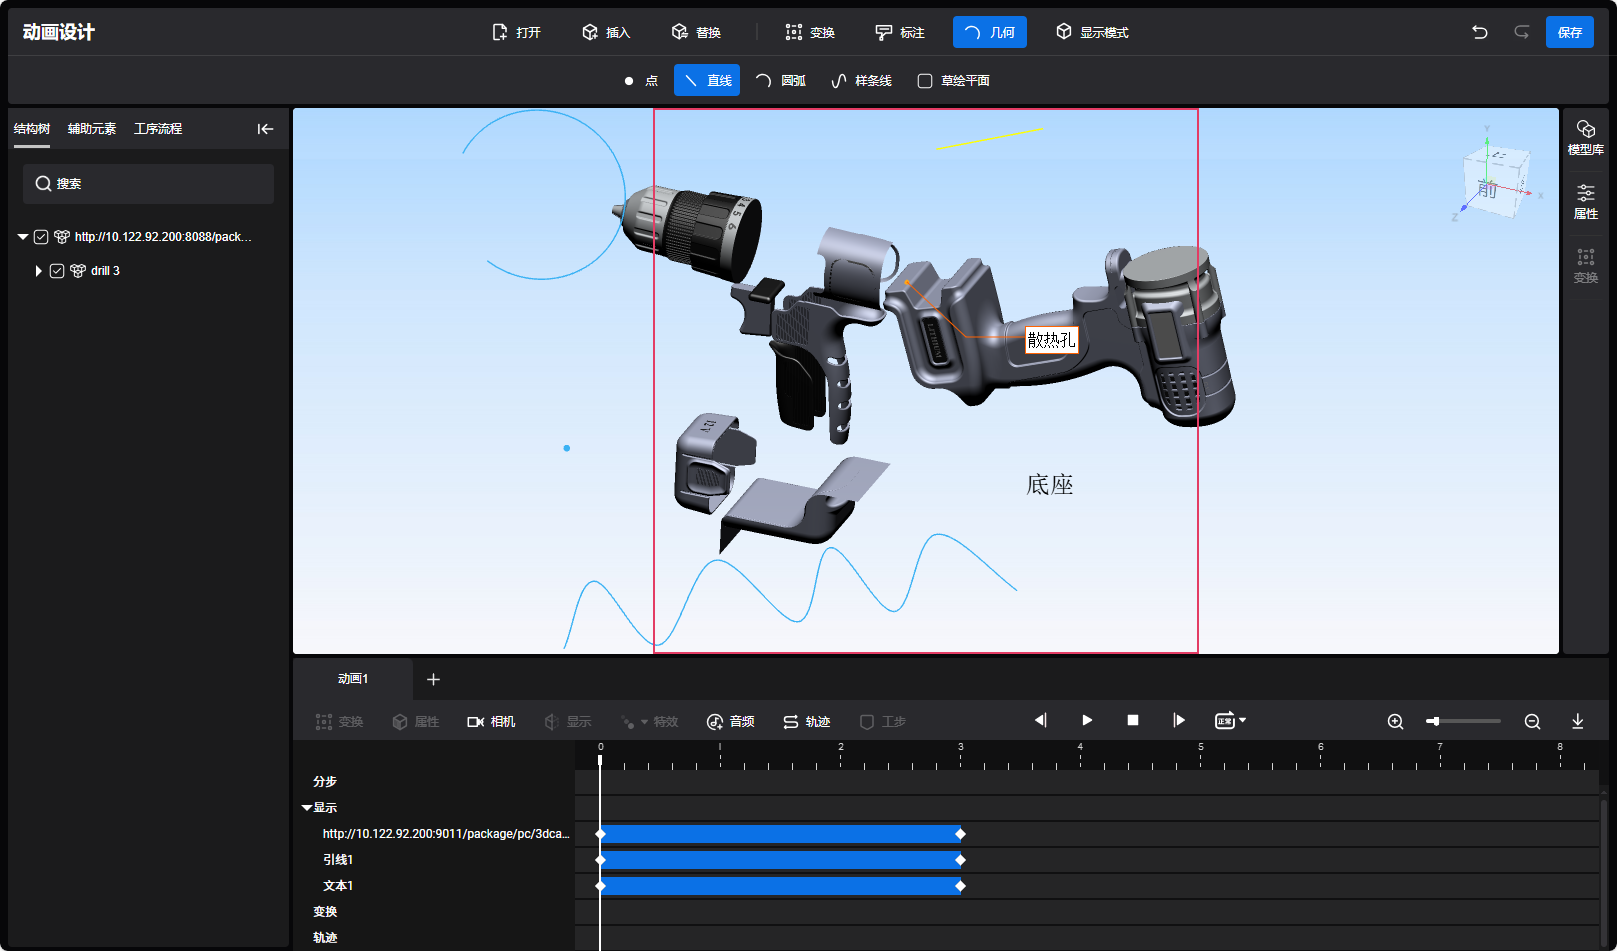Viewport: 1617px width, 951px height.
Task: Enable the 草绘平面 sketch plane checkbox
Action: [925, 81]
